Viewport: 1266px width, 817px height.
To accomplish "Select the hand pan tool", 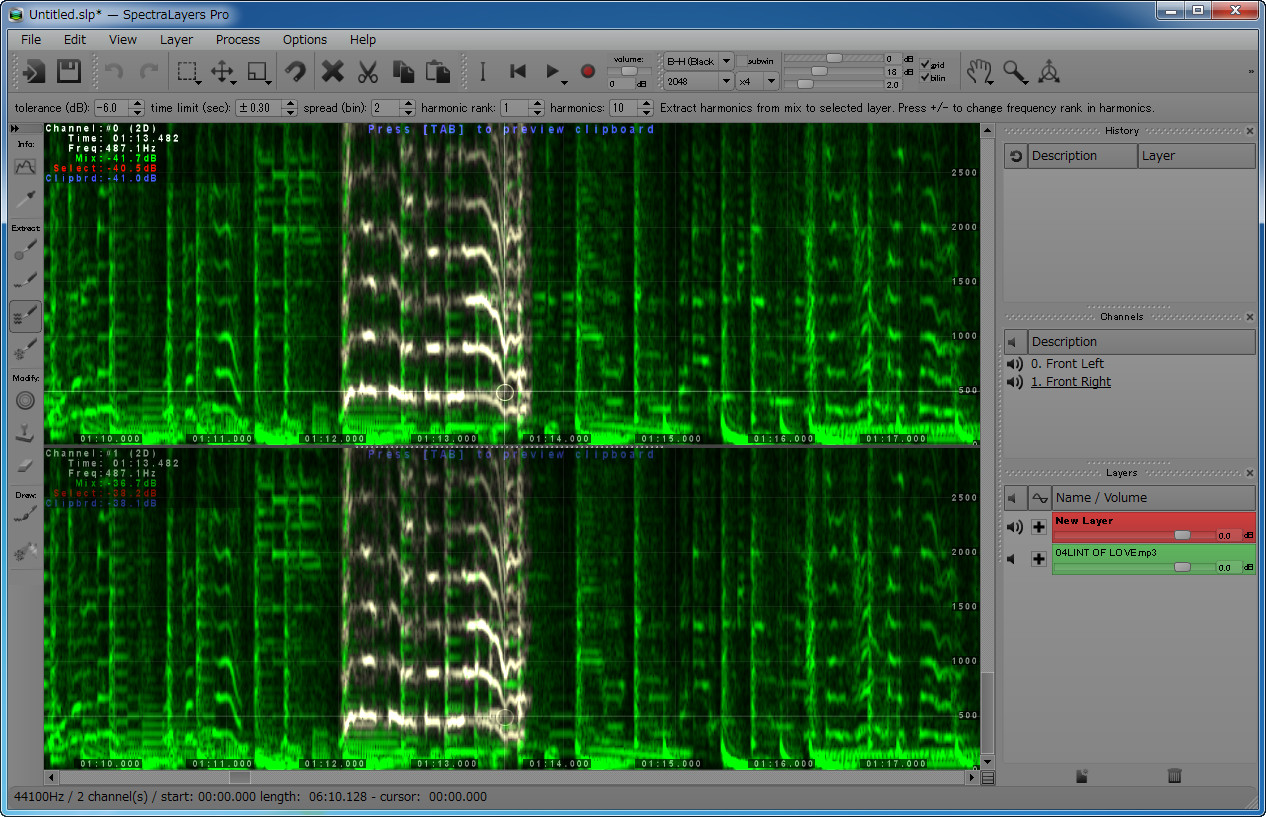I will tap(979, 72).
